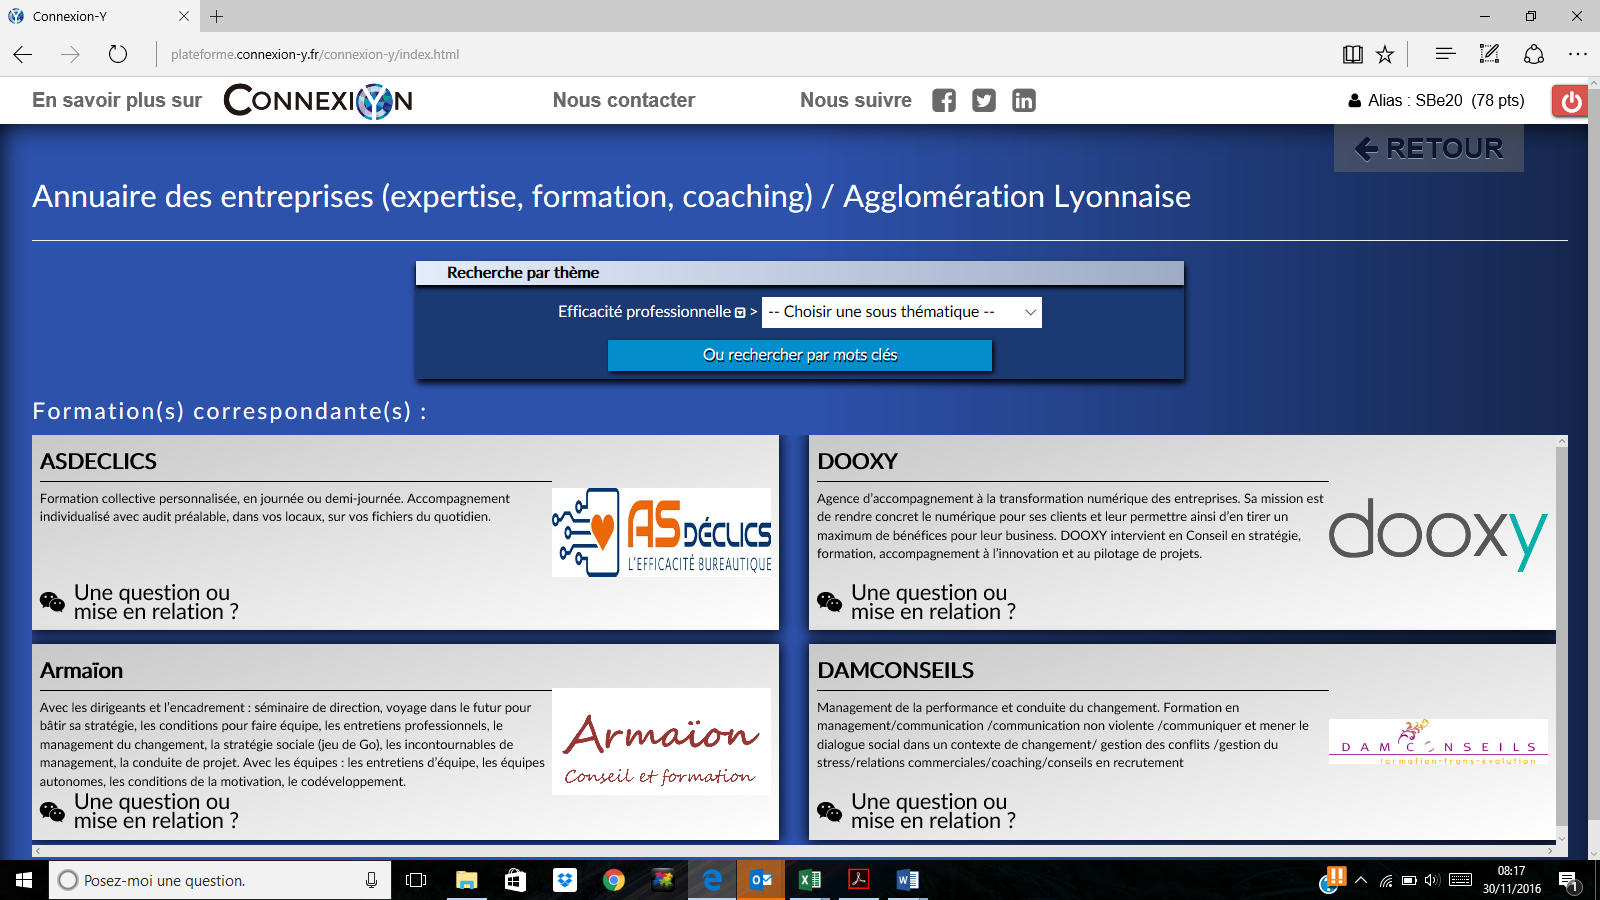Open the browser reading view icon
The image size is (1600, 900).
1352,54
